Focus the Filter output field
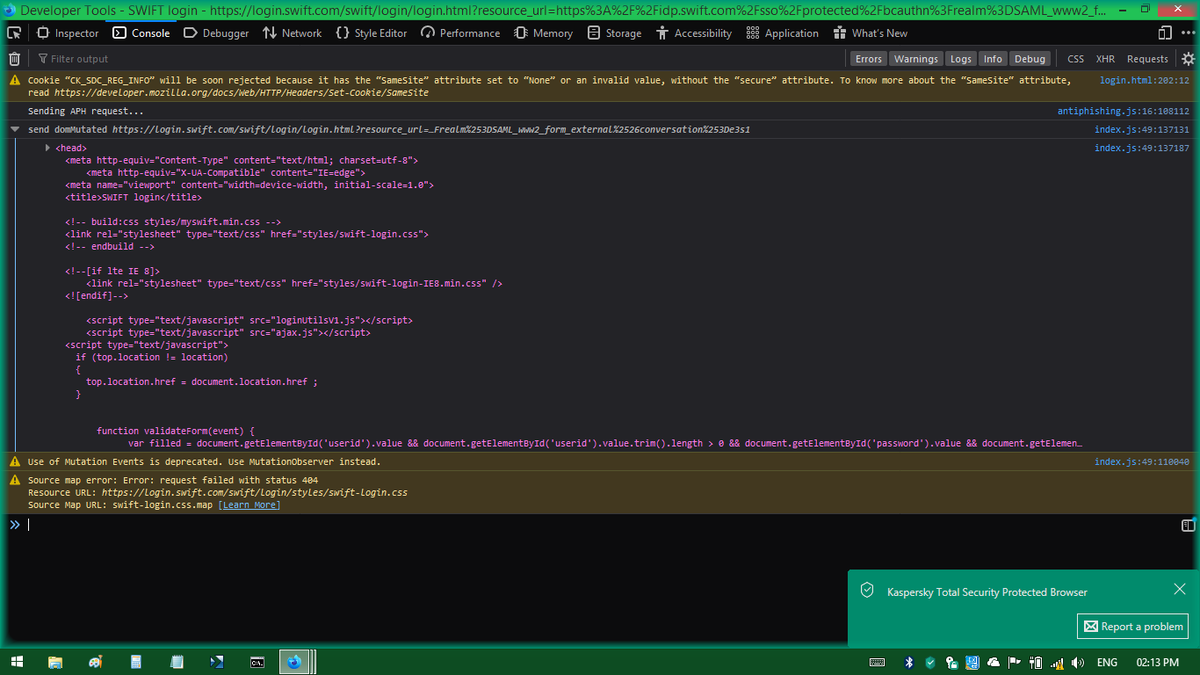 440,59
